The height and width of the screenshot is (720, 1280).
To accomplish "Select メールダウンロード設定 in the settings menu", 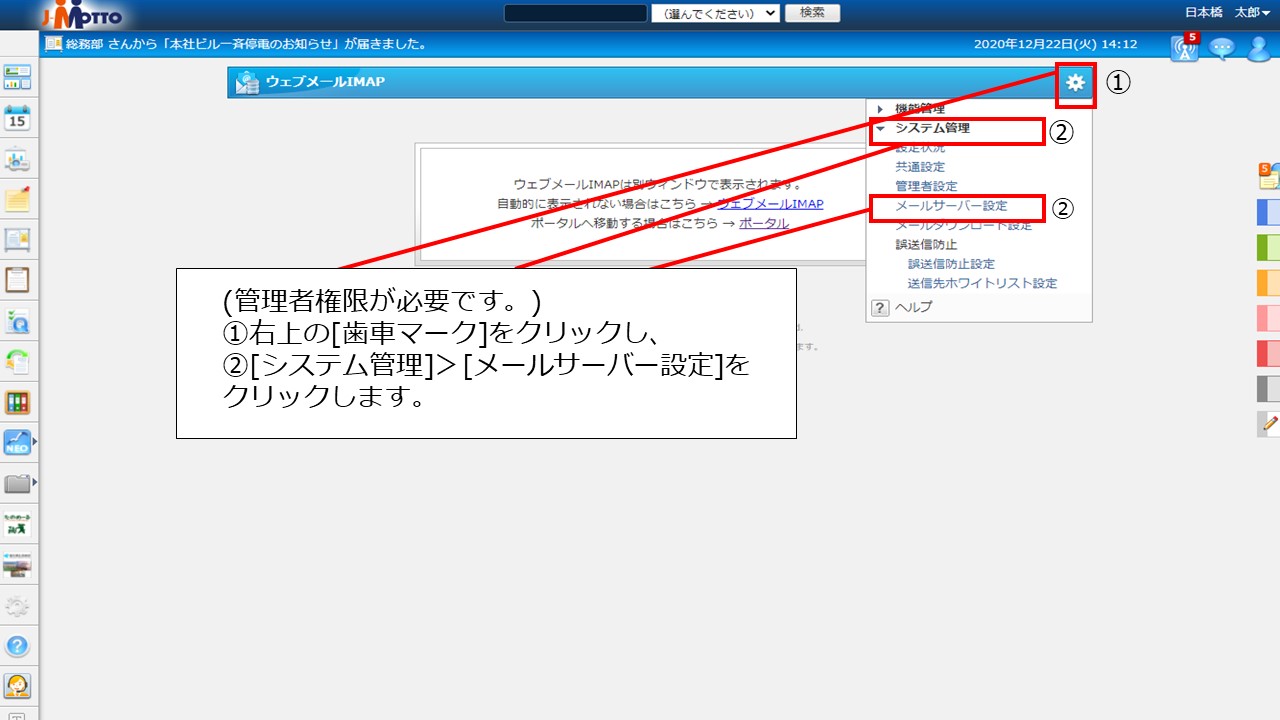I will point(964,225).
